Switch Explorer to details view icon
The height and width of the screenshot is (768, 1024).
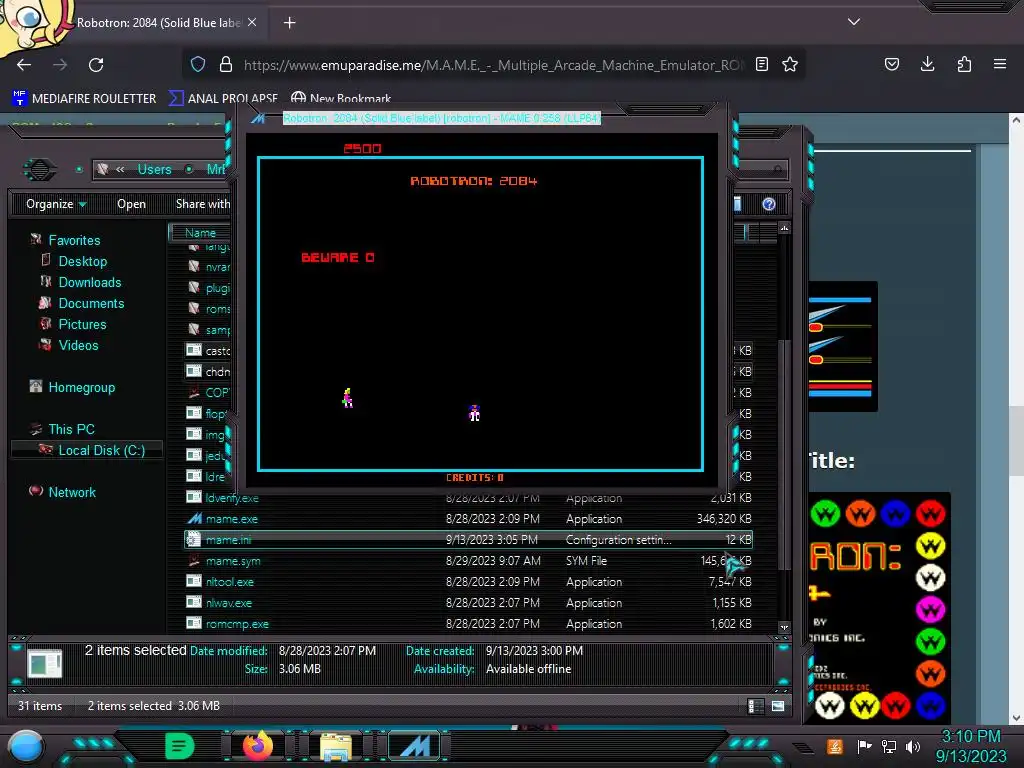tap(756, 706)
